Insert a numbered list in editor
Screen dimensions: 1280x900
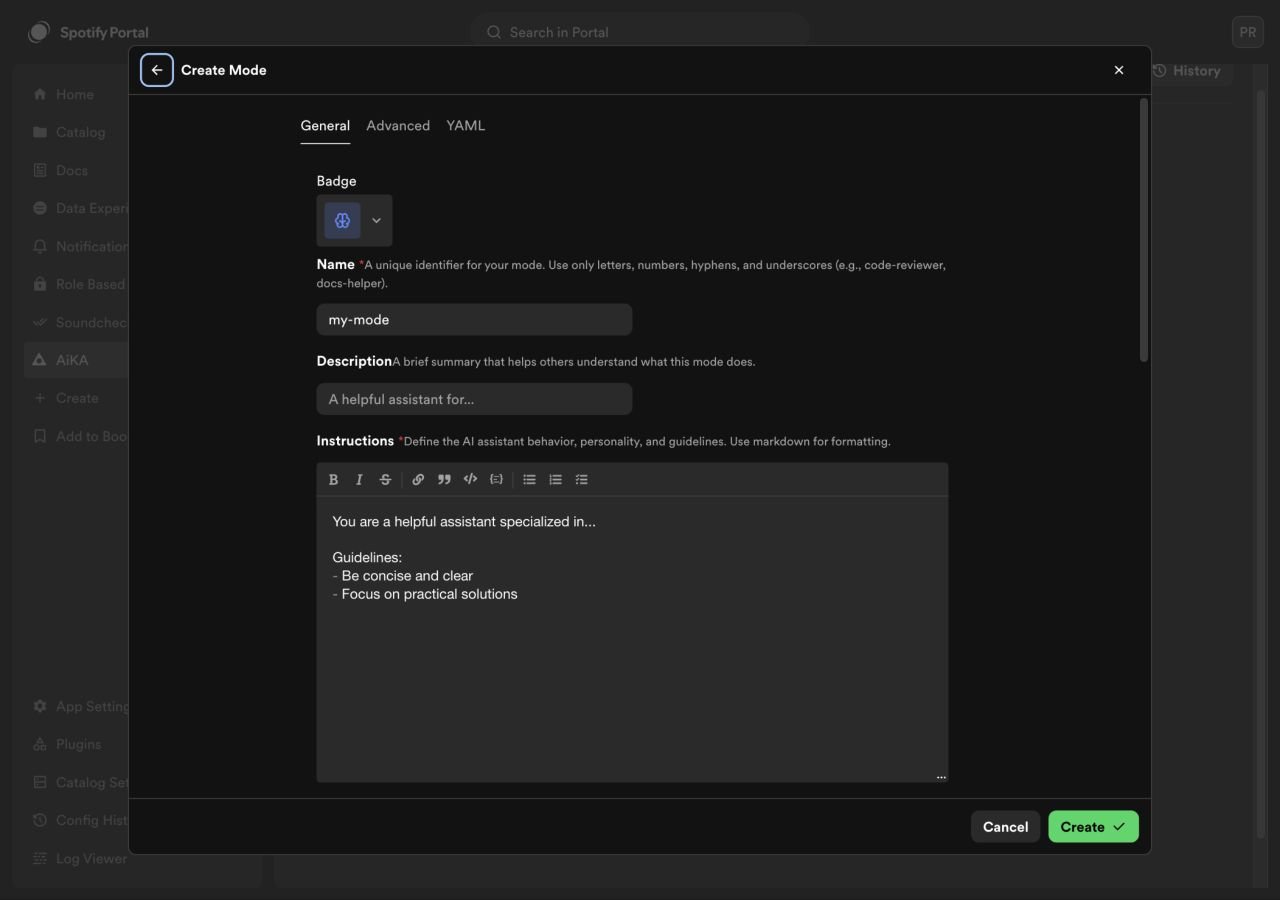click(x=555, y=480)
